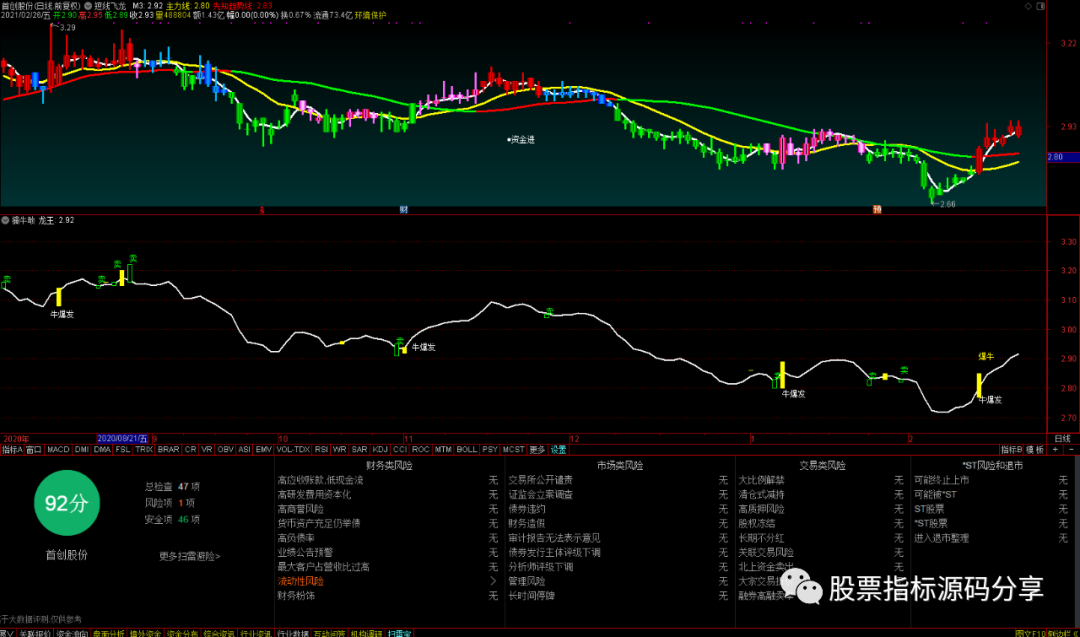Select the MCST indicator tab
The height and width of the screenshot is (637, 1080).
coord(514,450)
